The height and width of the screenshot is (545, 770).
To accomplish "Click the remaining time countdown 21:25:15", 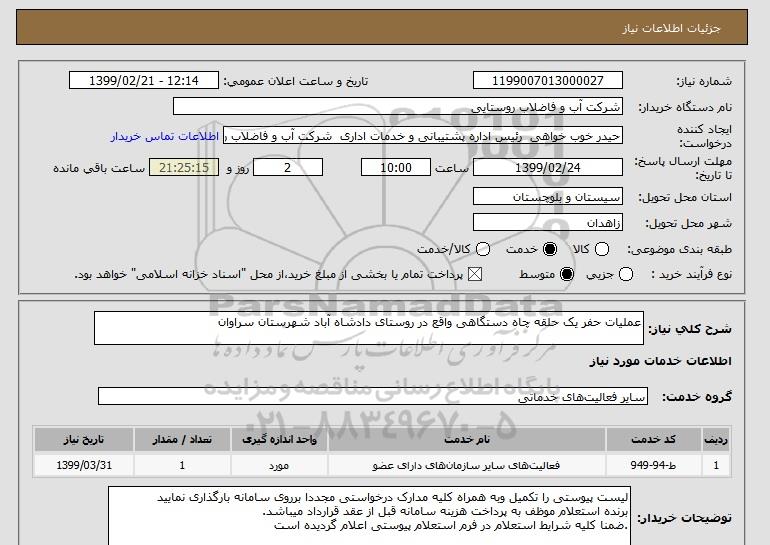I will pos(184,167).
